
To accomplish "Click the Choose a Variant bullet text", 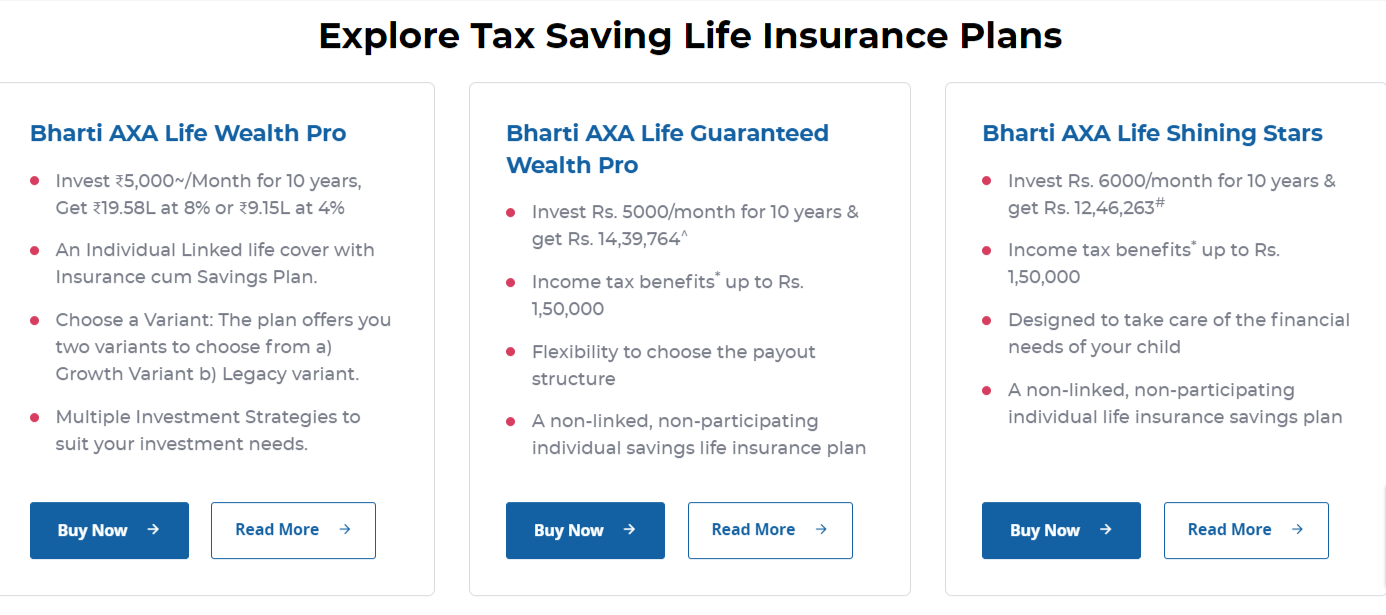I will (223, 347).
